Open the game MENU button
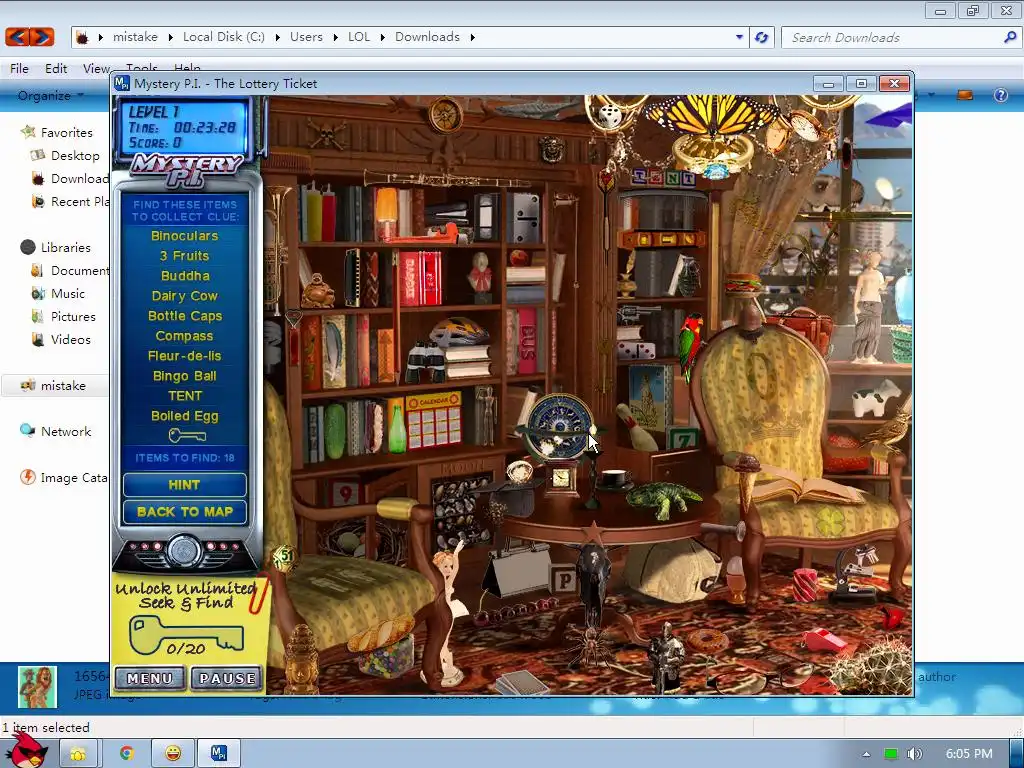1024x768 pixels. coord(150,679)
